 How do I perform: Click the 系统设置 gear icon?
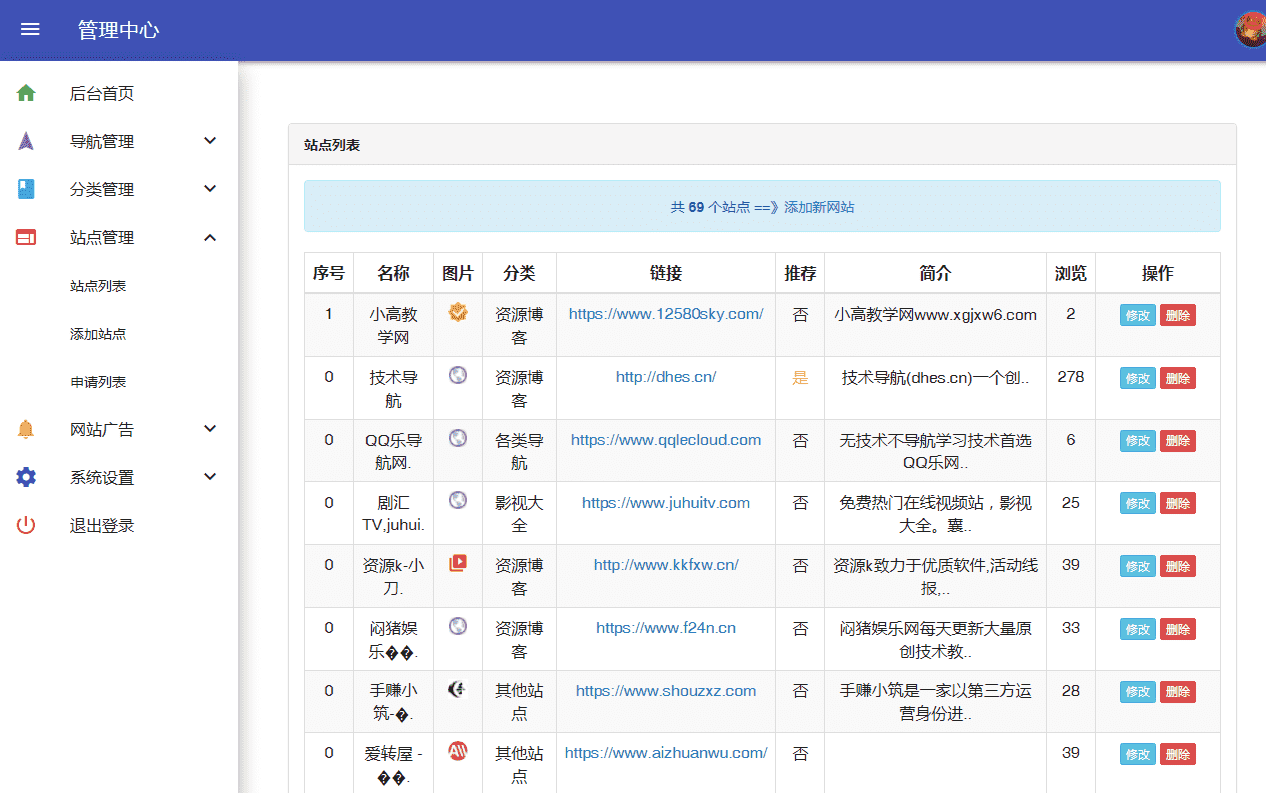26,477
